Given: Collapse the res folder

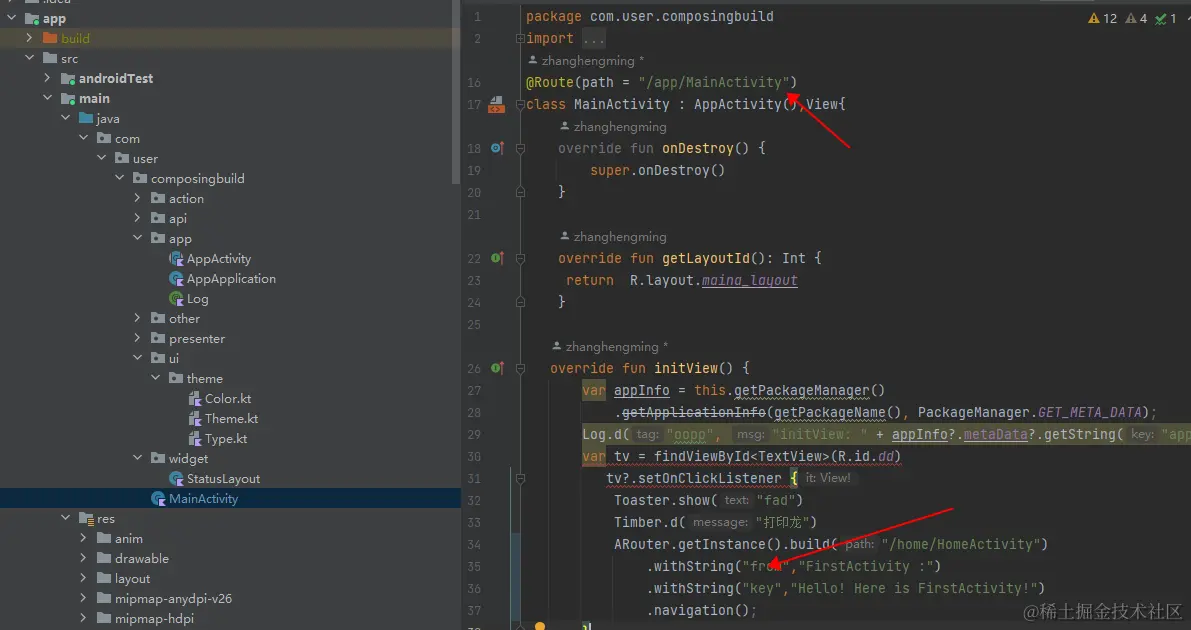Looking at the screenshot, I should click(x=65, y=518).
